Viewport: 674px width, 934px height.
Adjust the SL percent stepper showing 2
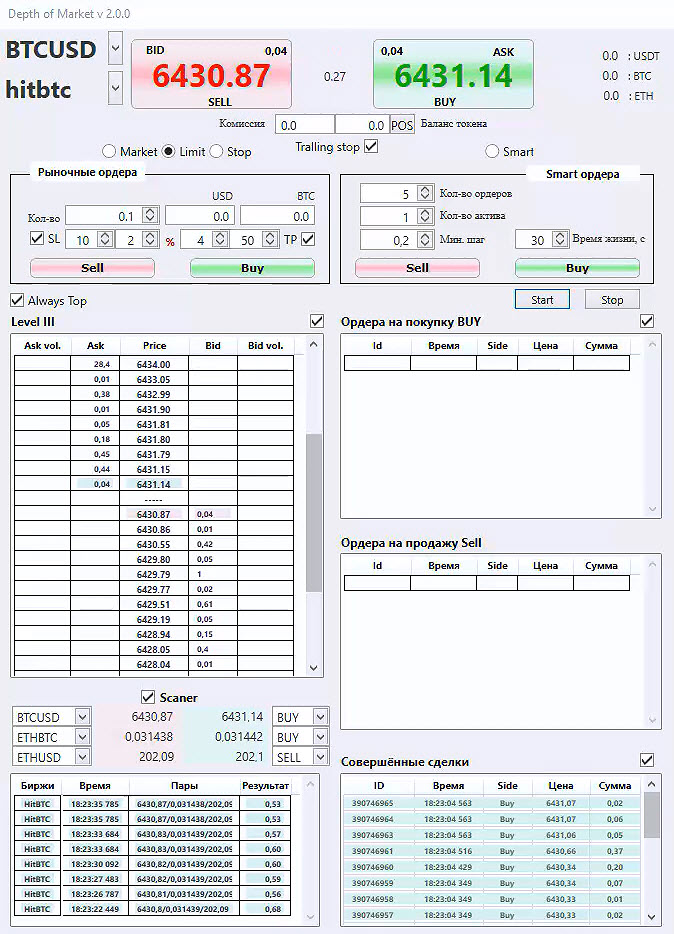point(151,239)
